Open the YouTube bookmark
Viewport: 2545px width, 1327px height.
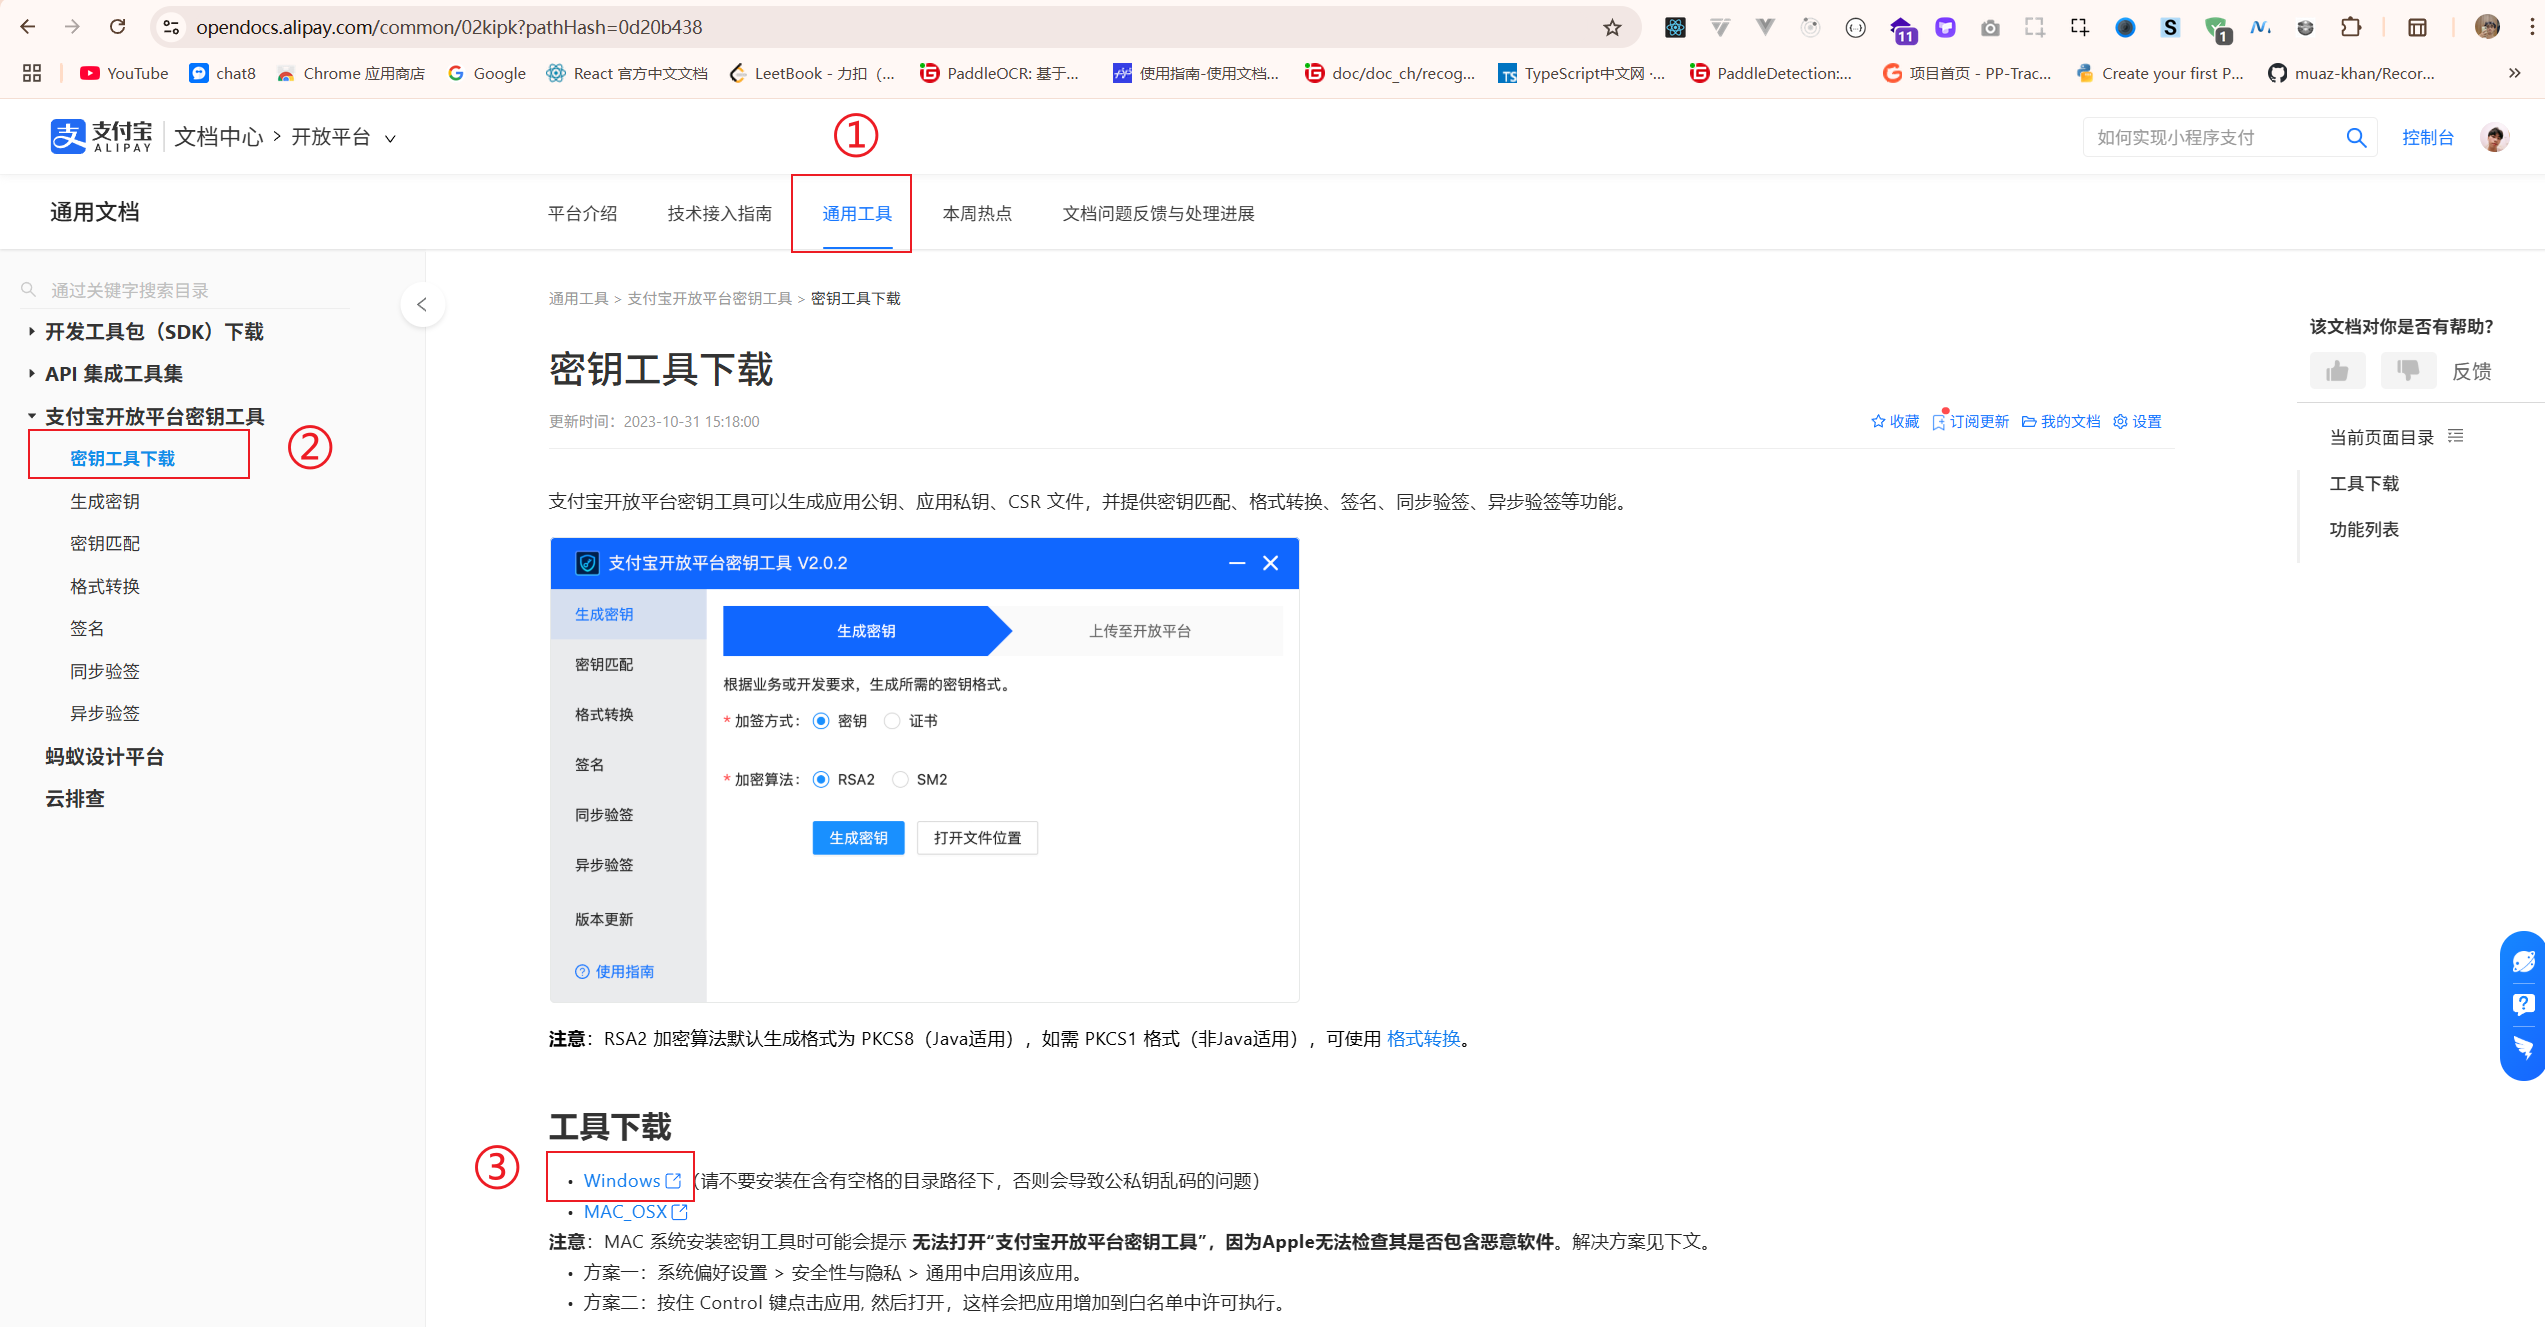[x=124, y=73]
